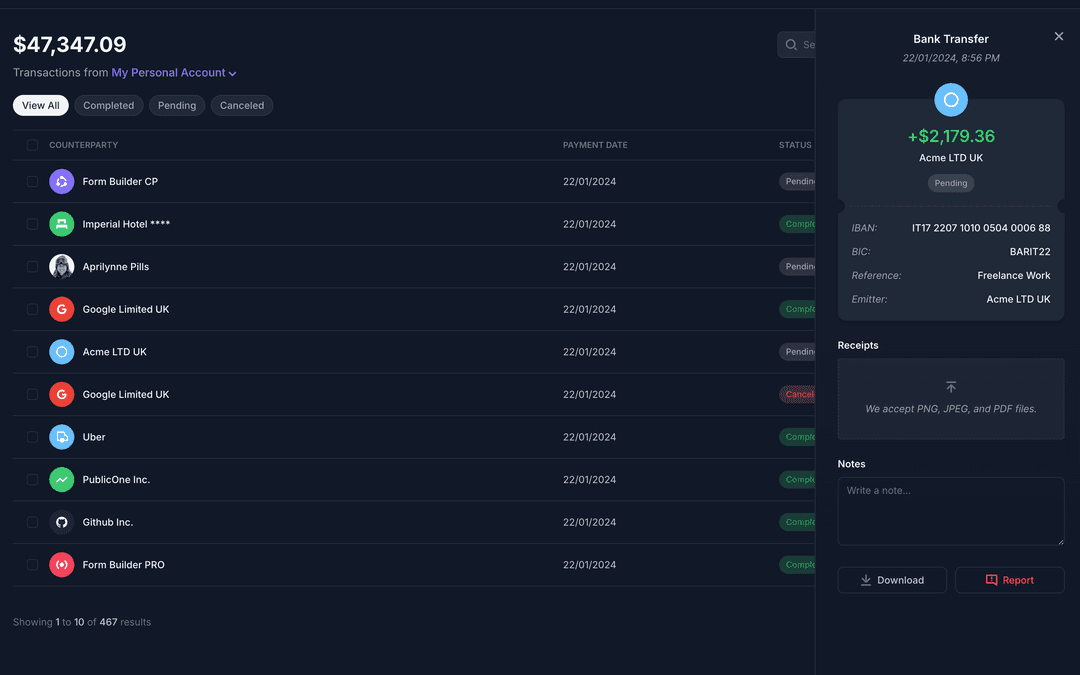Switch to the Canceled filter tab
1080x675 pixels.
(242, 106)
